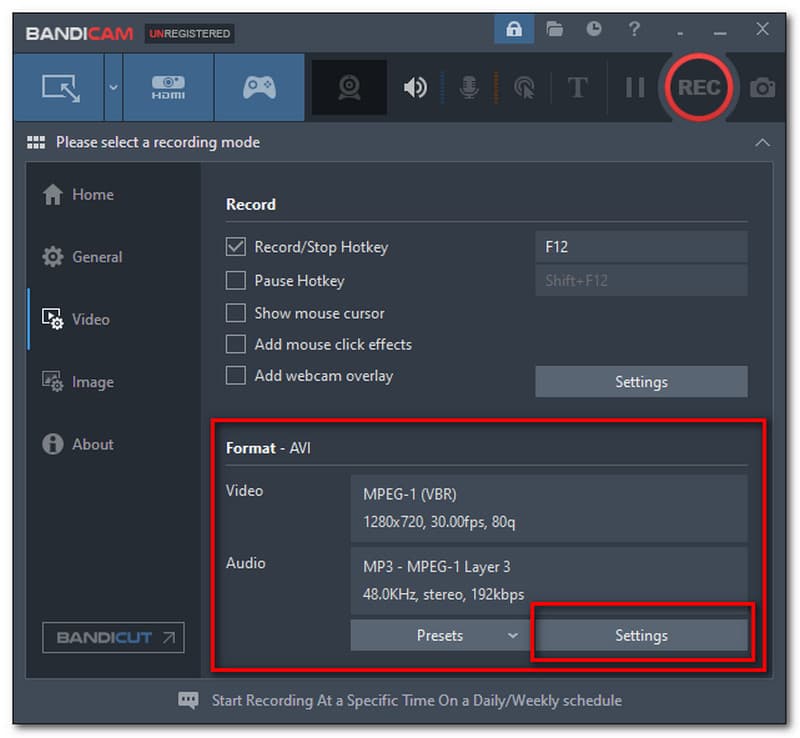Toggle the webcam overlay icon

click(349, 88)
